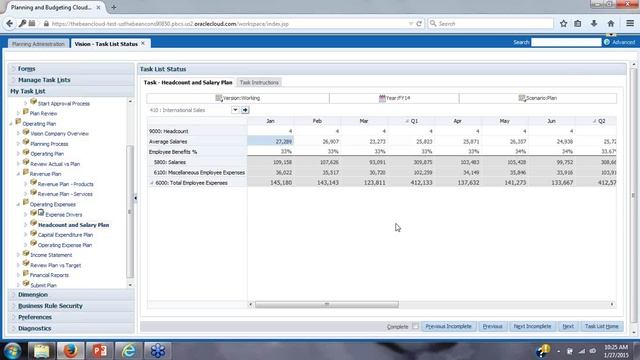Switch to the Task Instructions tab
Screen dimensions: 640x360
pyautogui.click(x=259, y=82)
